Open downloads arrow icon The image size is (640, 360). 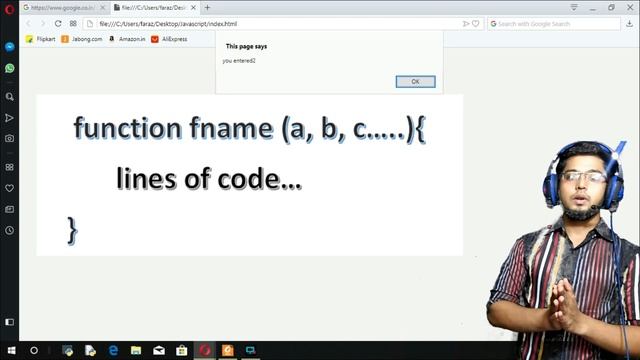click(x=629, y=24)
